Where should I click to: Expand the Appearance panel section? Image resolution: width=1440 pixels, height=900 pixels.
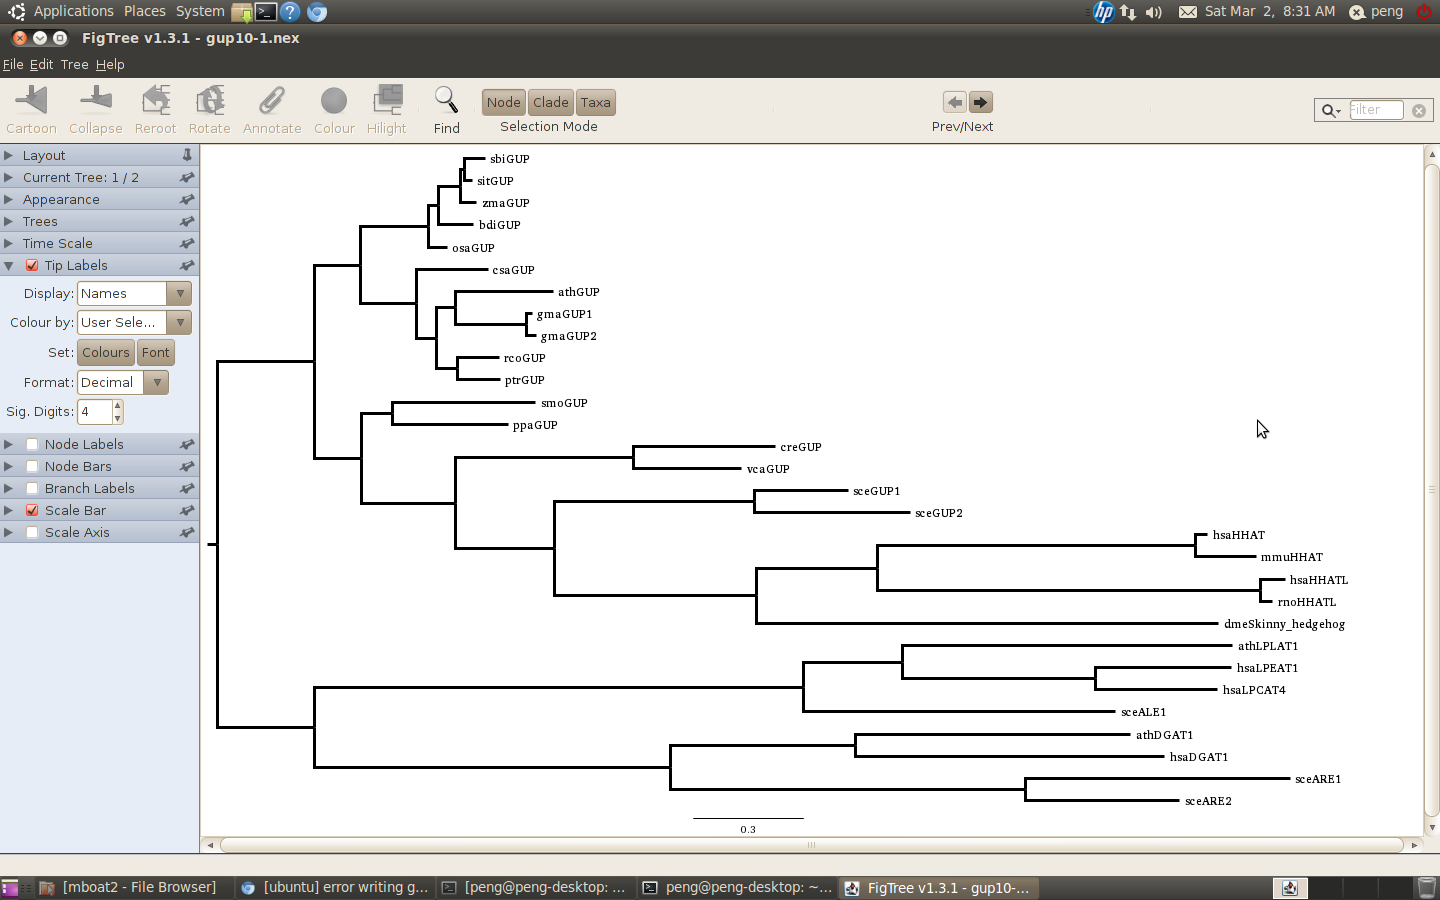pos(61,200)
